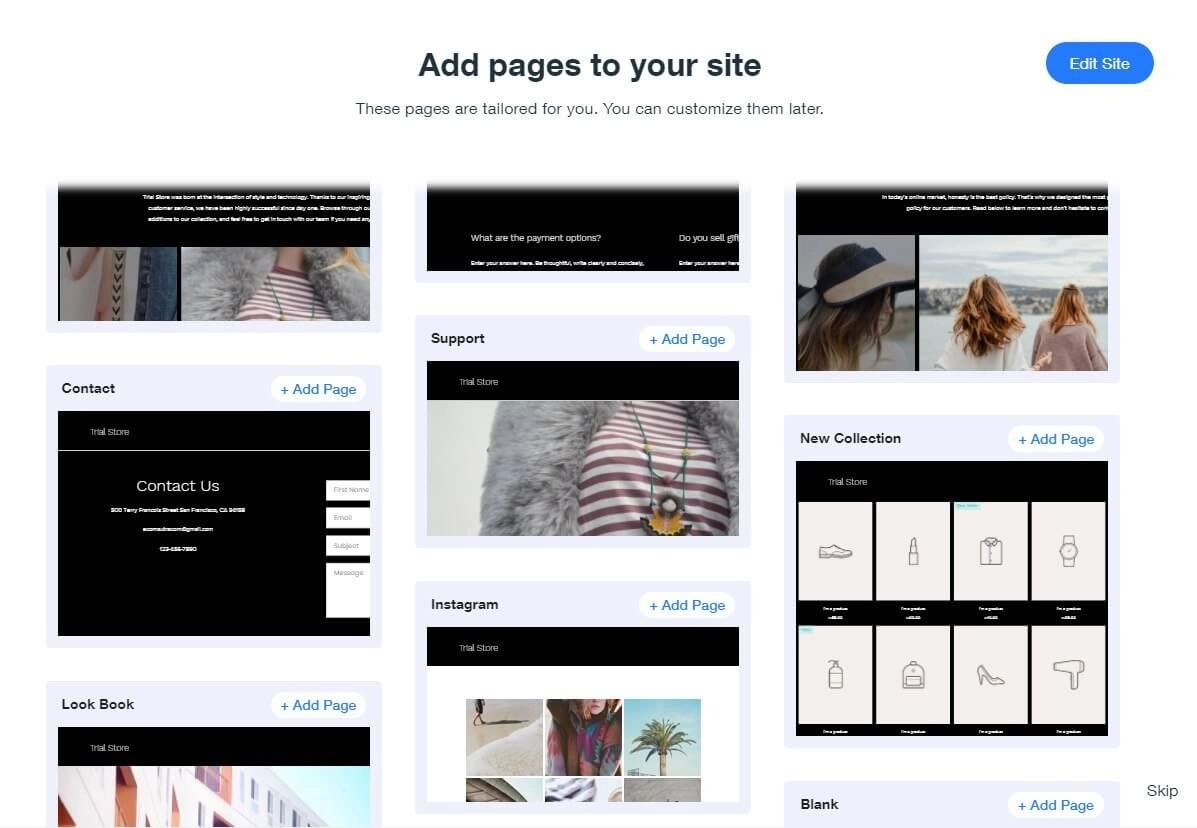Click the Edit Site button
Screen dimensions: 1197x828
click(x=1099, y=62)
